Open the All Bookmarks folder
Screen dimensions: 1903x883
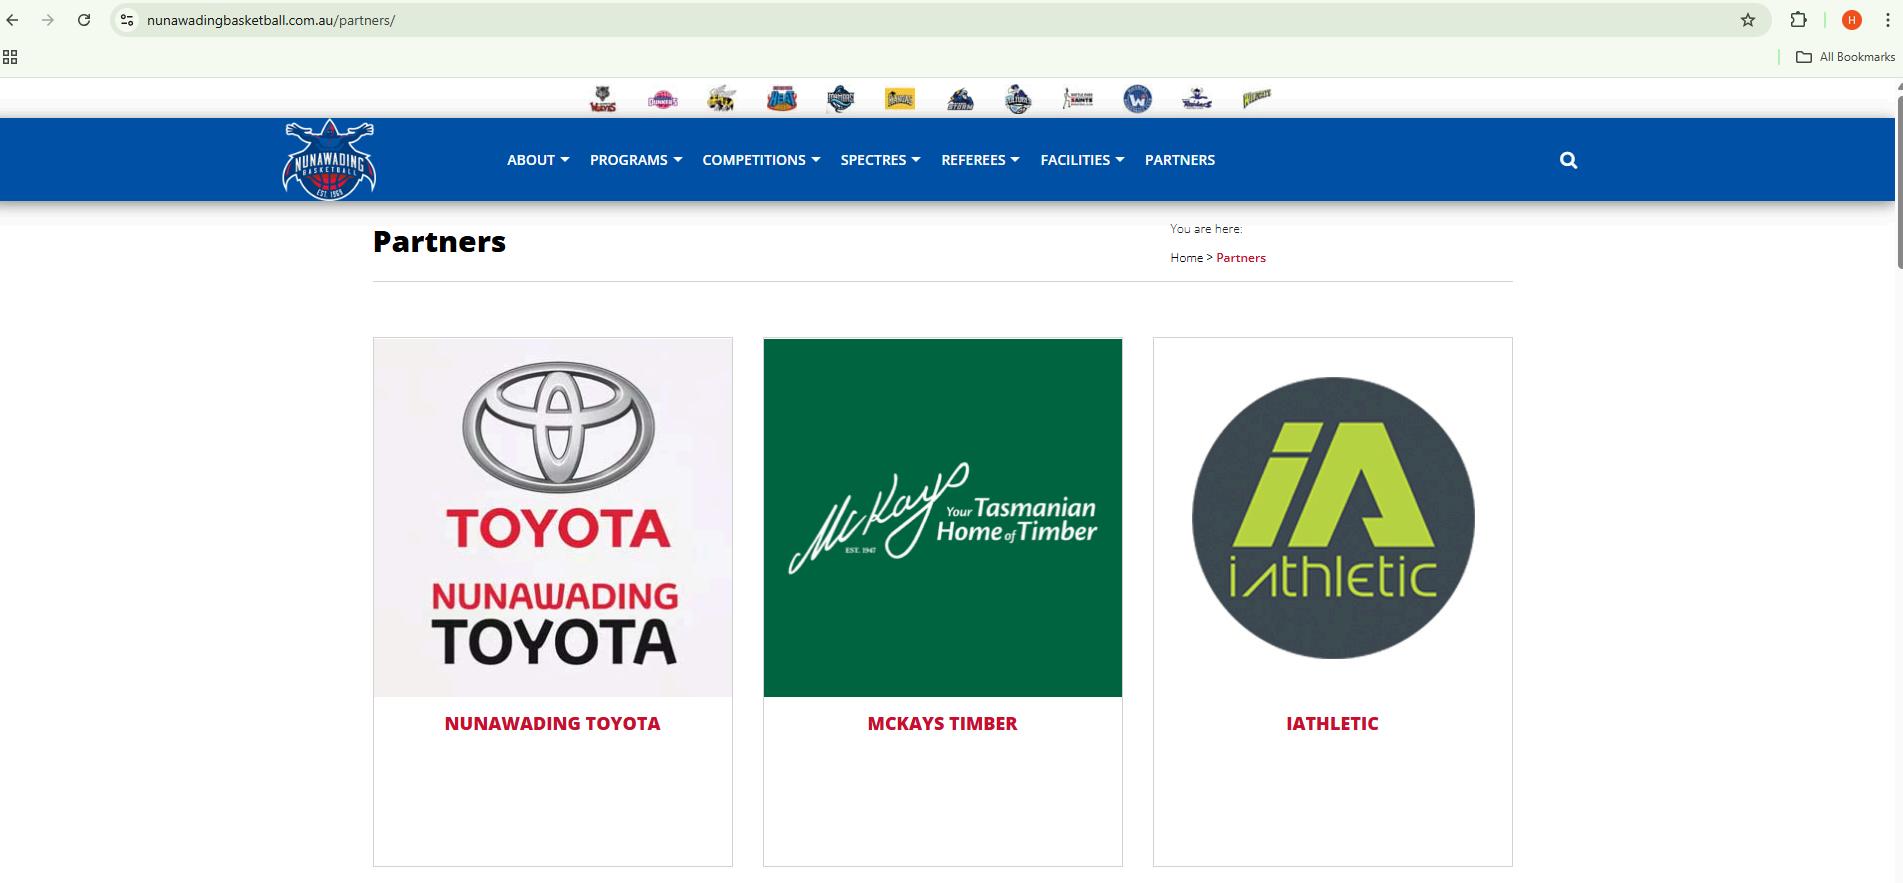pos(1846,57)
